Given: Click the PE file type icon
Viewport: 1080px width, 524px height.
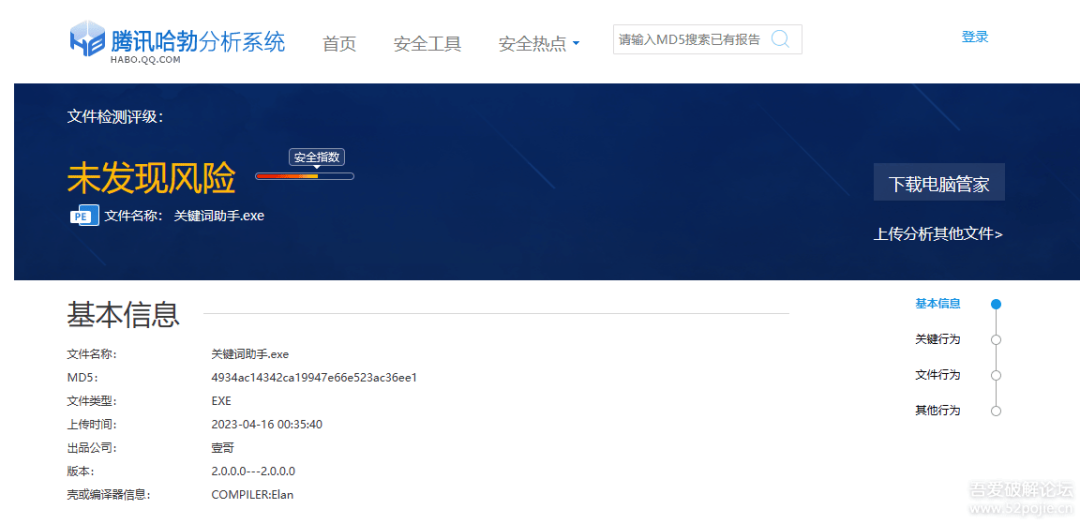Looking at the screenshot, I should (x=85, y=216).
